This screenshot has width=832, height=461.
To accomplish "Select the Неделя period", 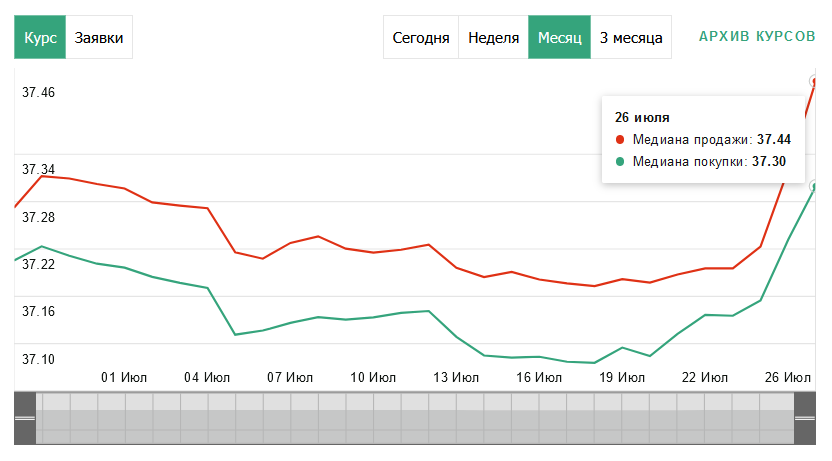I will point(493,38).
